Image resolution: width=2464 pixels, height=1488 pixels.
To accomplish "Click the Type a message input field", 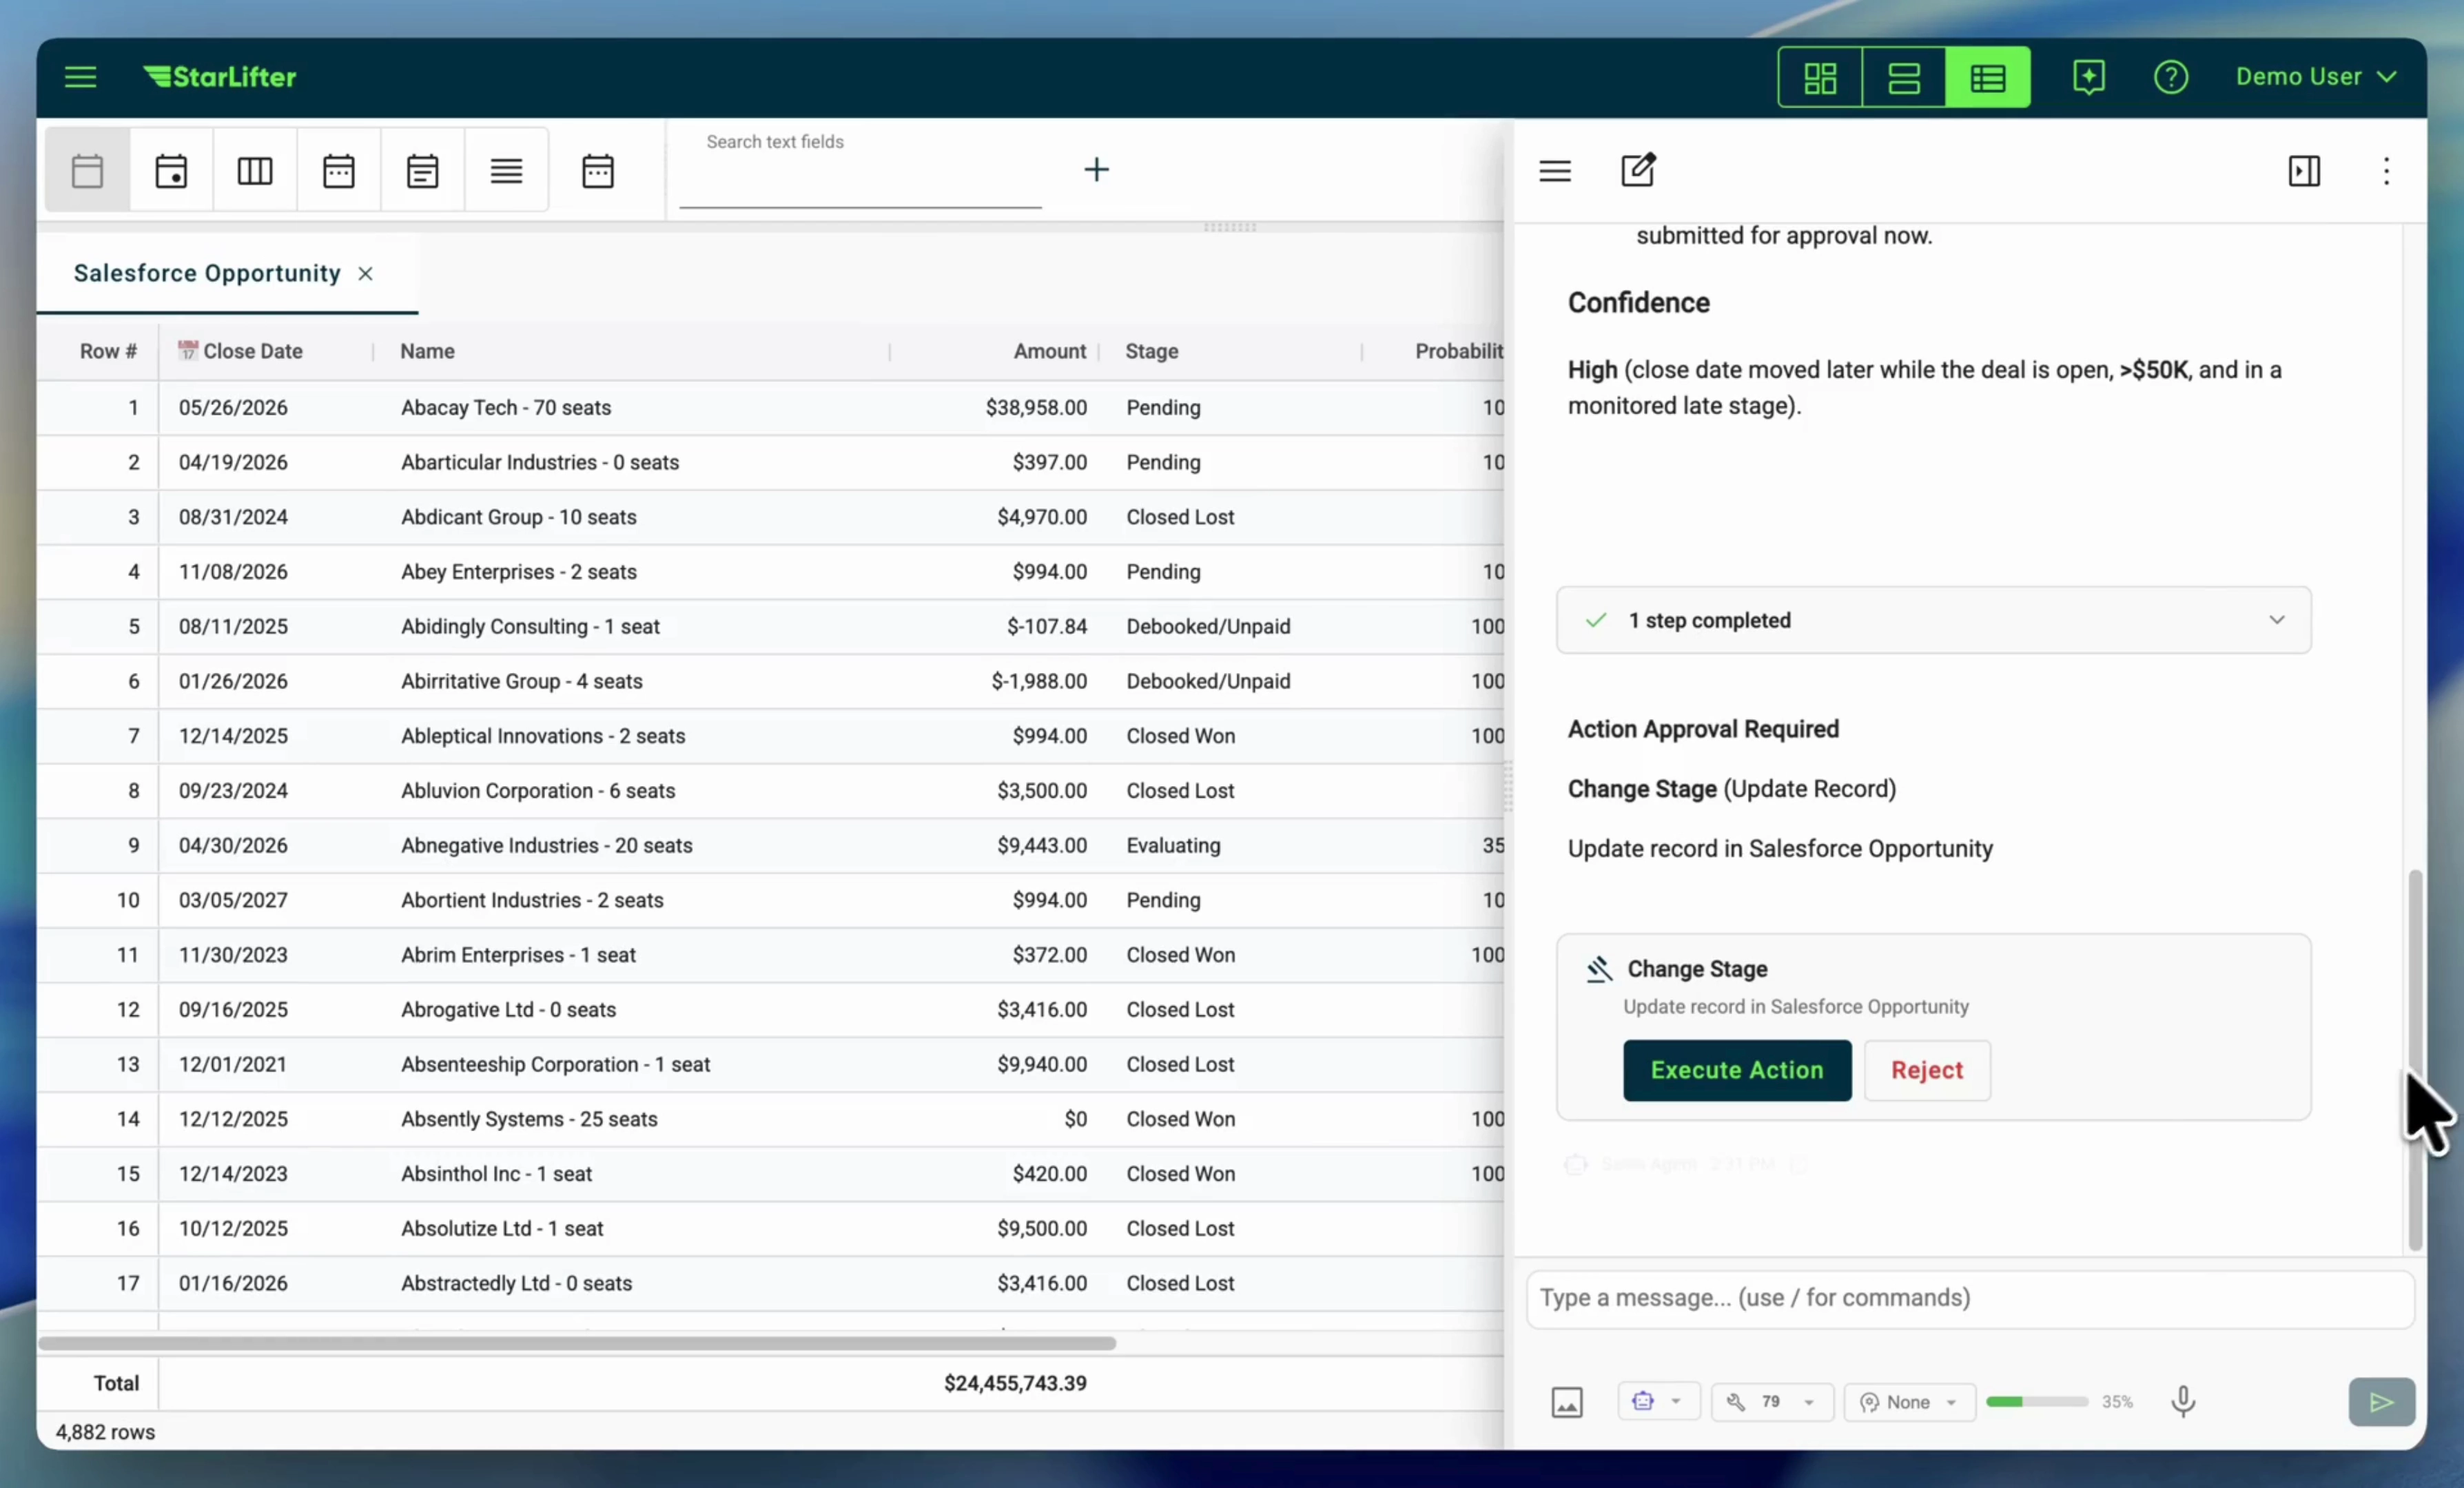I will [x=1968, y=1298].
